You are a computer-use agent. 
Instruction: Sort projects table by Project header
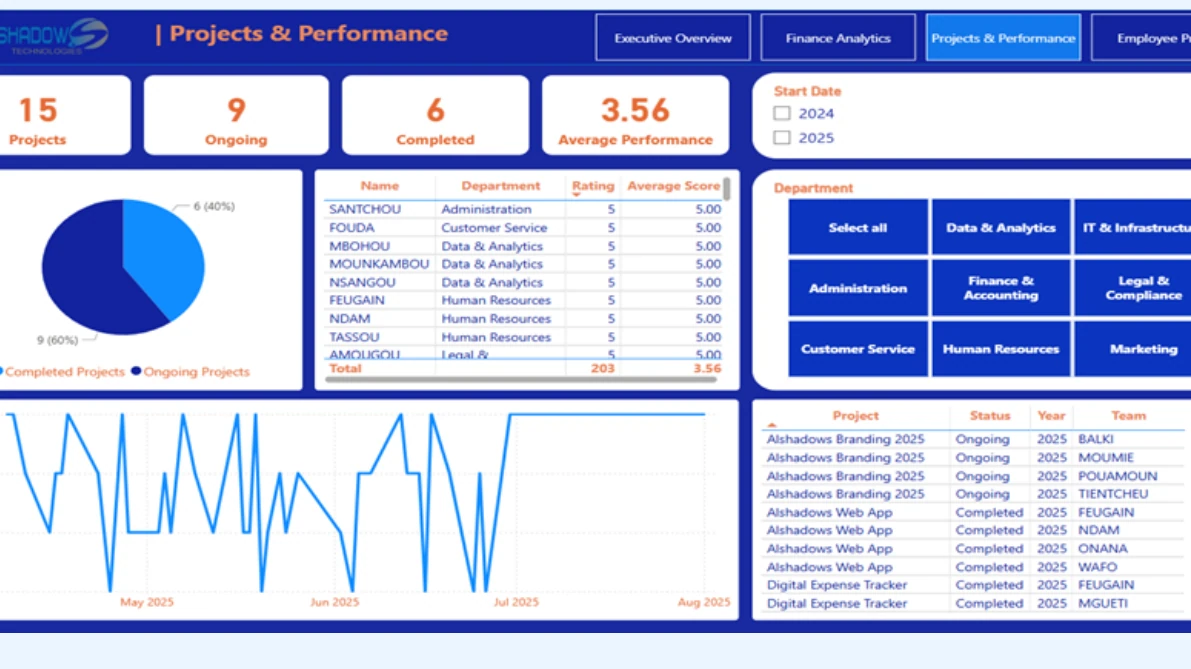pos(855,416)
